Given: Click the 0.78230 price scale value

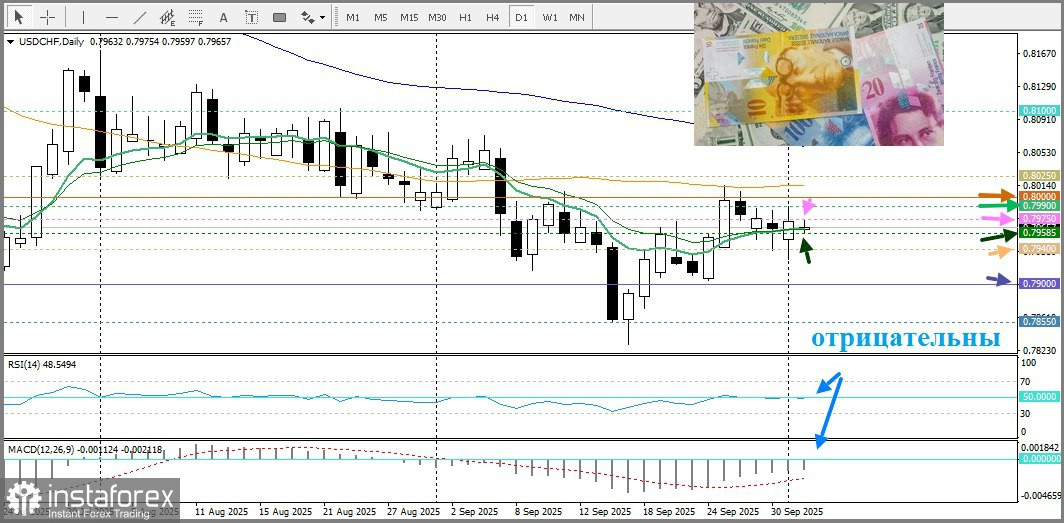Looking at the screenshot, I should point(1041,349).
